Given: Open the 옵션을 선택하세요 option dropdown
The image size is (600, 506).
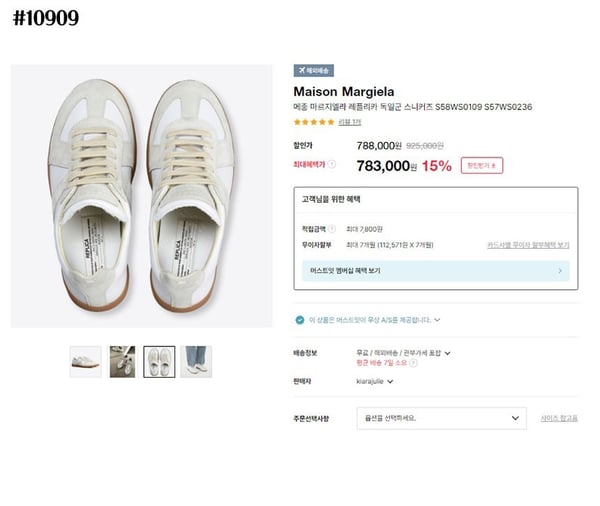Looking at the screenshot, I should pyautogui.click(x=440, y=418).
